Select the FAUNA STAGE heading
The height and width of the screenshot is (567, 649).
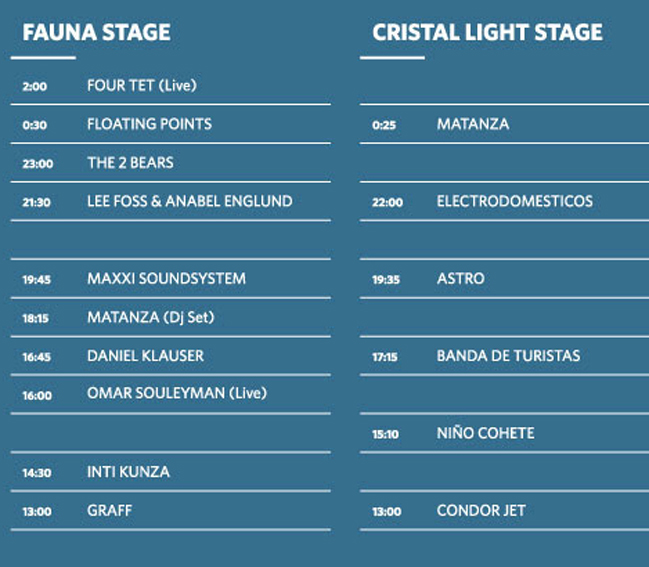coord(96,32)
